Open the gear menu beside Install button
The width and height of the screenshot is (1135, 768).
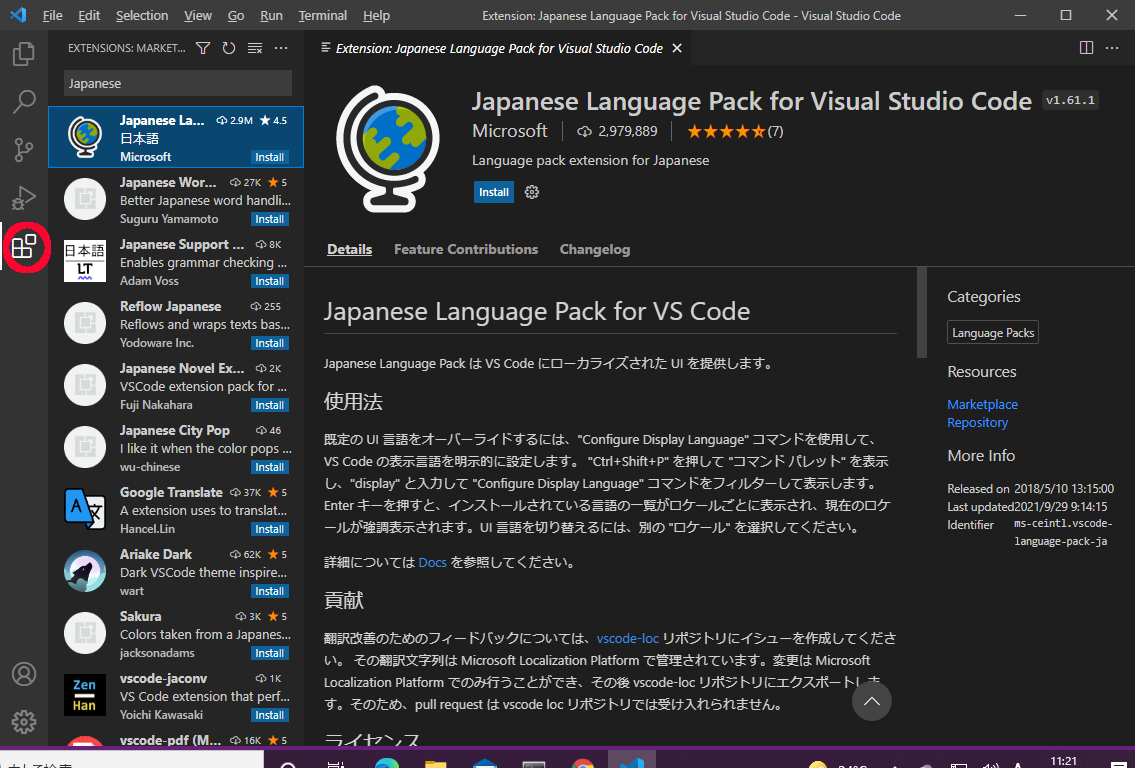click(x=532, y=192)
